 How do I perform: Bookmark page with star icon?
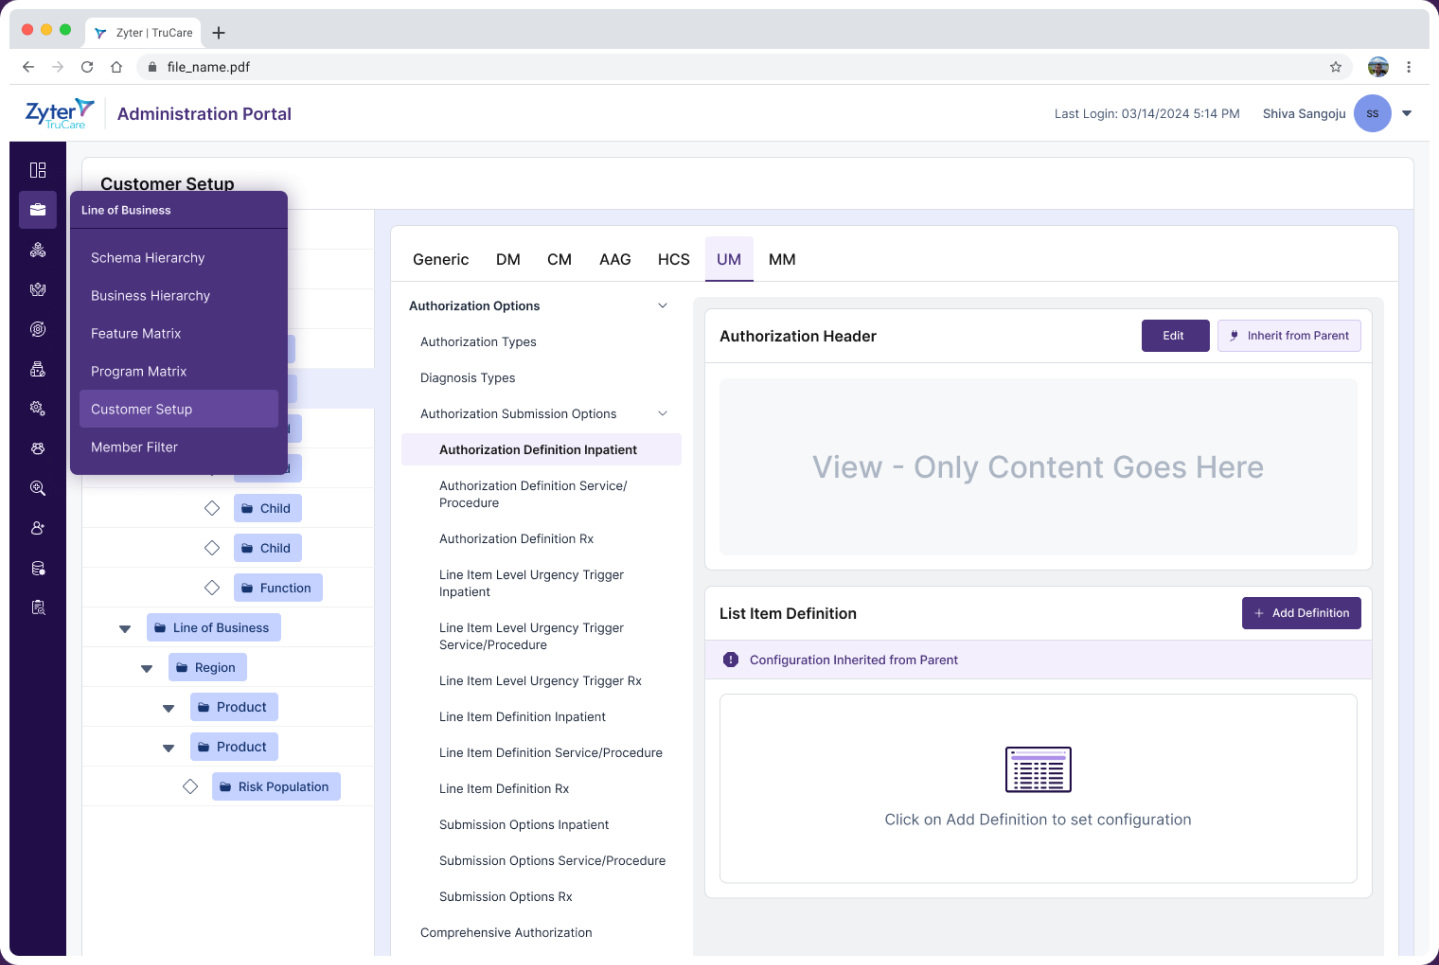1335,67
